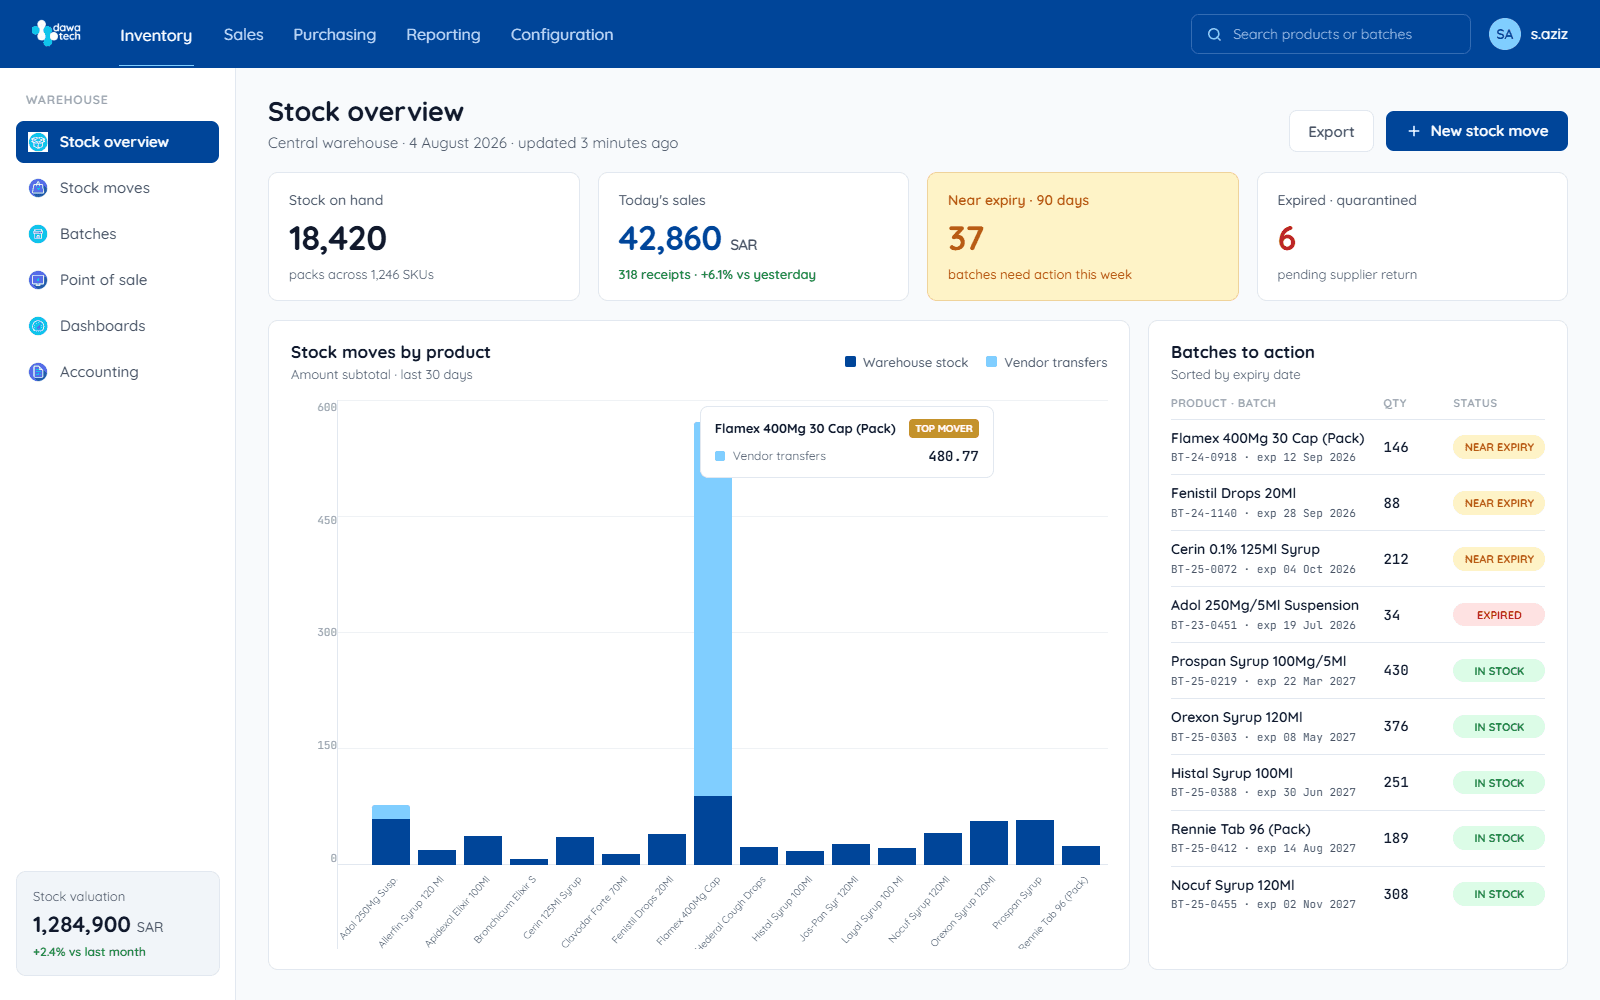
Task: Open the Batches sidebar icon
Action: pyautogui.click(x=38, y=234)
